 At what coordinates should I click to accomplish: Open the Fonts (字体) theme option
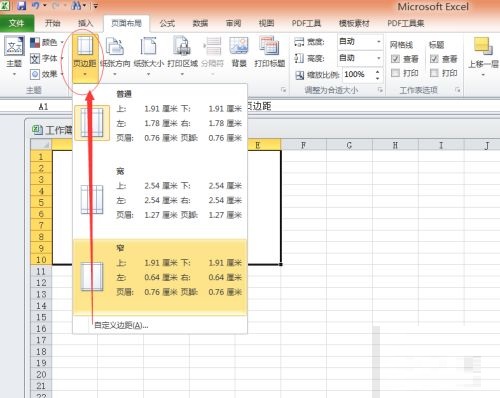point(44,58)
